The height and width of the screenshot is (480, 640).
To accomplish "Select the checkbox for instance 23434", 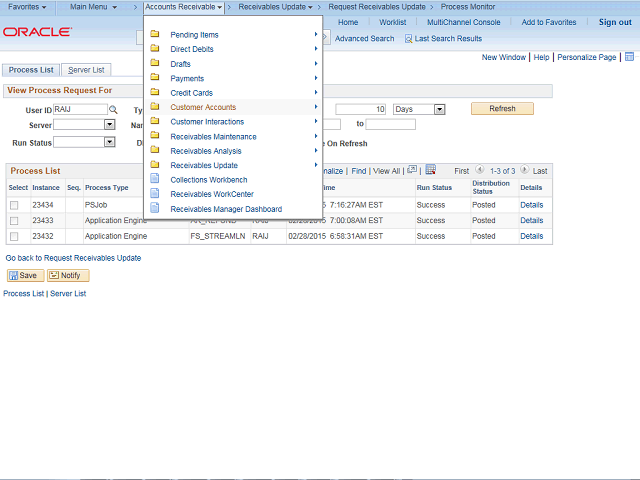I will click(x=14, y=205).
